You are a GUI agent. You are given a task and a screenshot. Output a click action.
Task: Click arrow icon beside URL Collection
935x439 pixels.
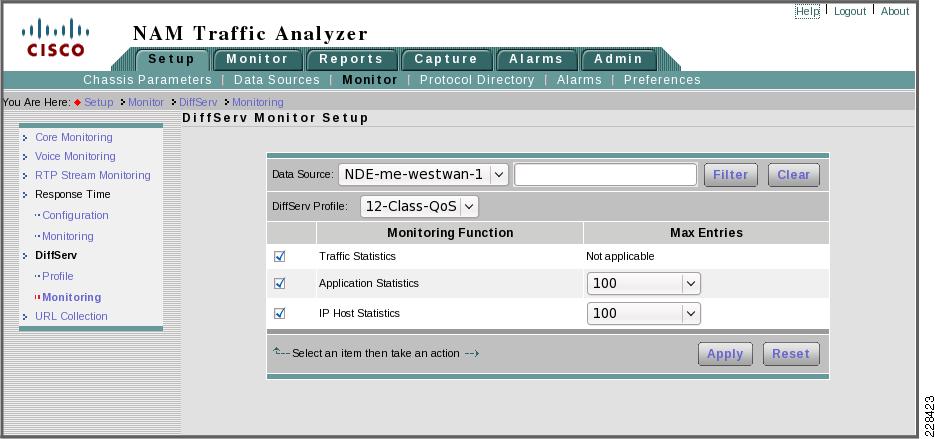click(x=25, y=317)
